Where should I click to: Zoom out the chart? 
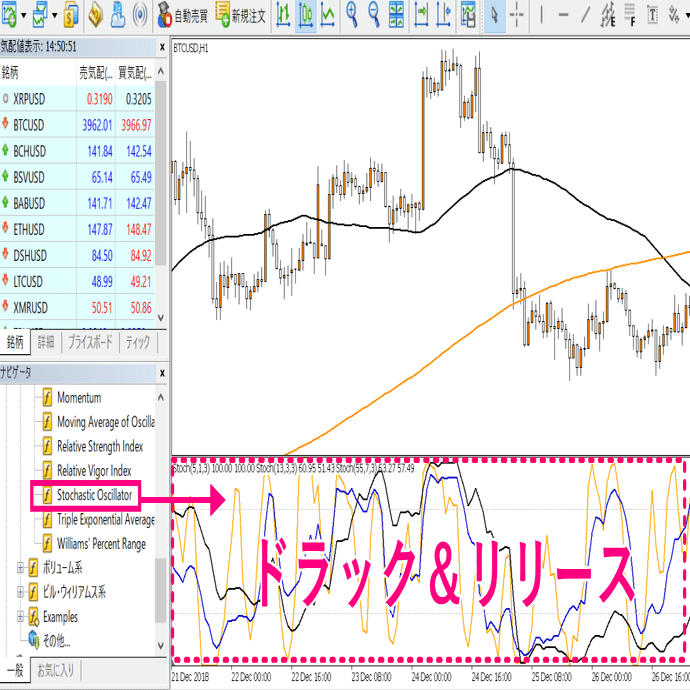point(374,15)
